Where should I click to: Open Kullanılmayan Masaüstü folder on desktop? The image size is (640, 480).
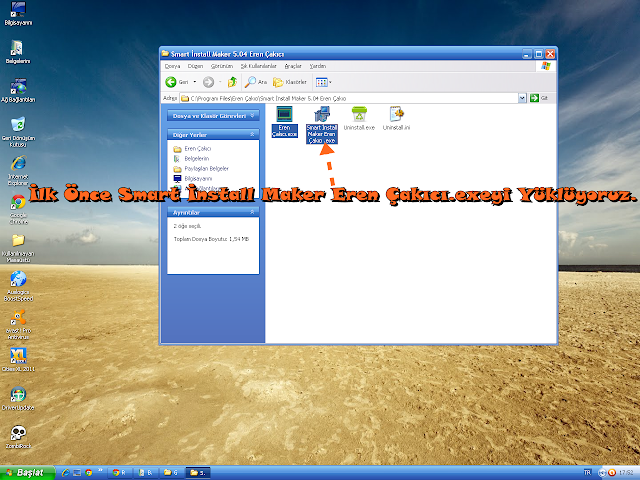click(x=18, y=248)
